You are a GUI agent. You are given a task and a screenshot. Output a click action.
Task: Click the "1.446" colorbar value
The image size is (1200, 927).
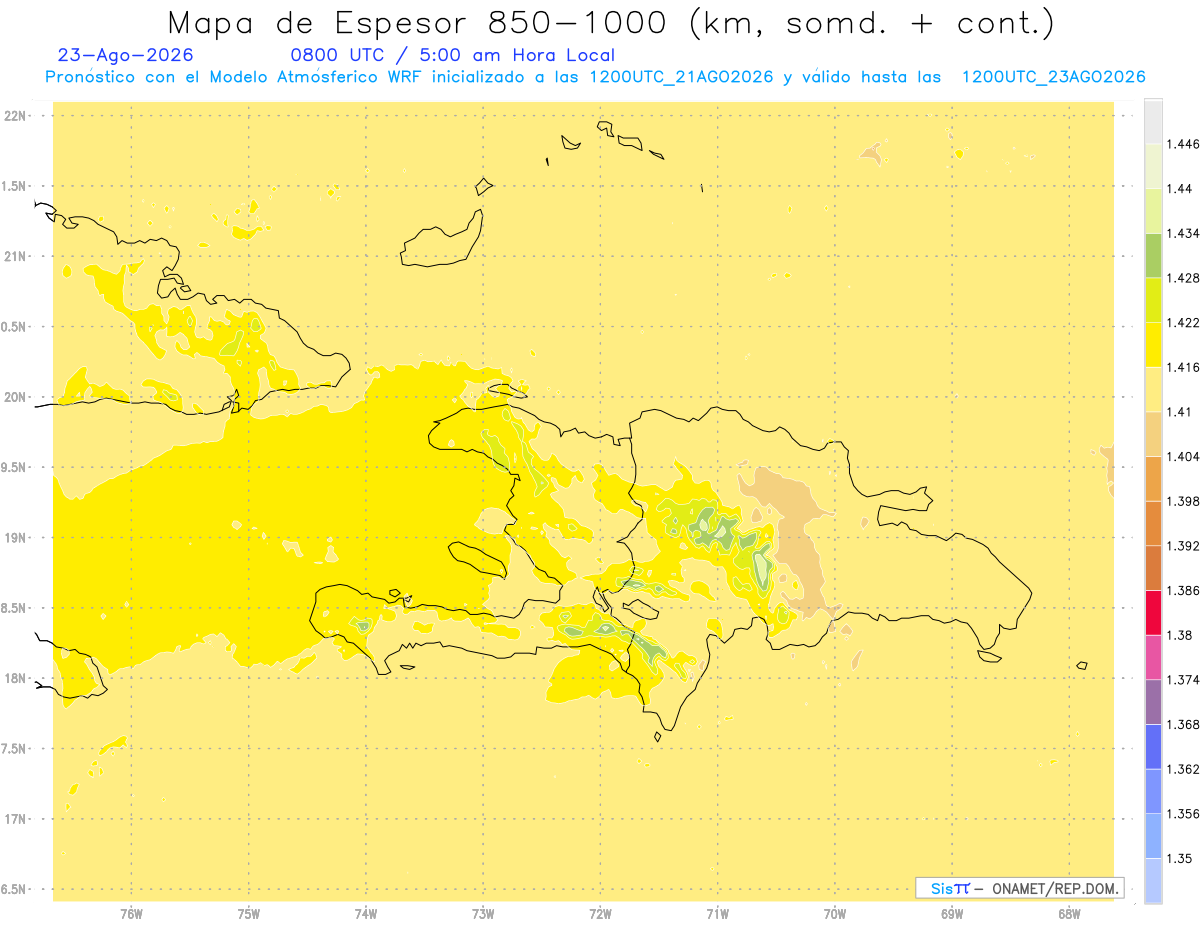click(x=1183, y=144)
